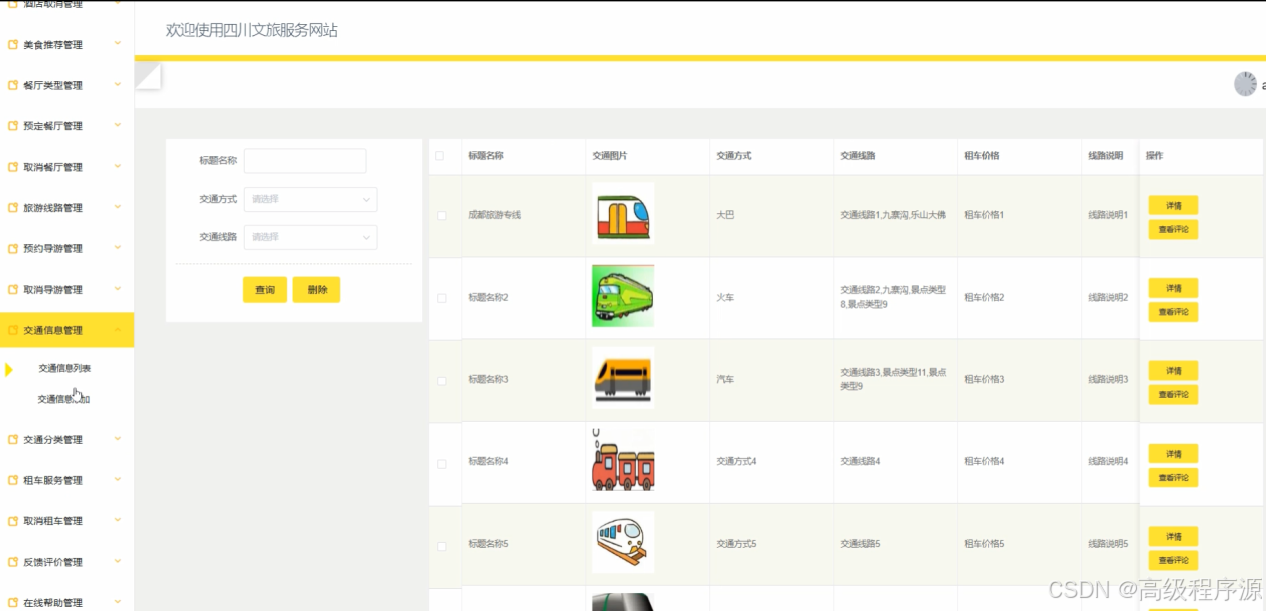Click the folder icon beside 旅游线路管理
Screen dimensions: 1266x611
(13, 208)
